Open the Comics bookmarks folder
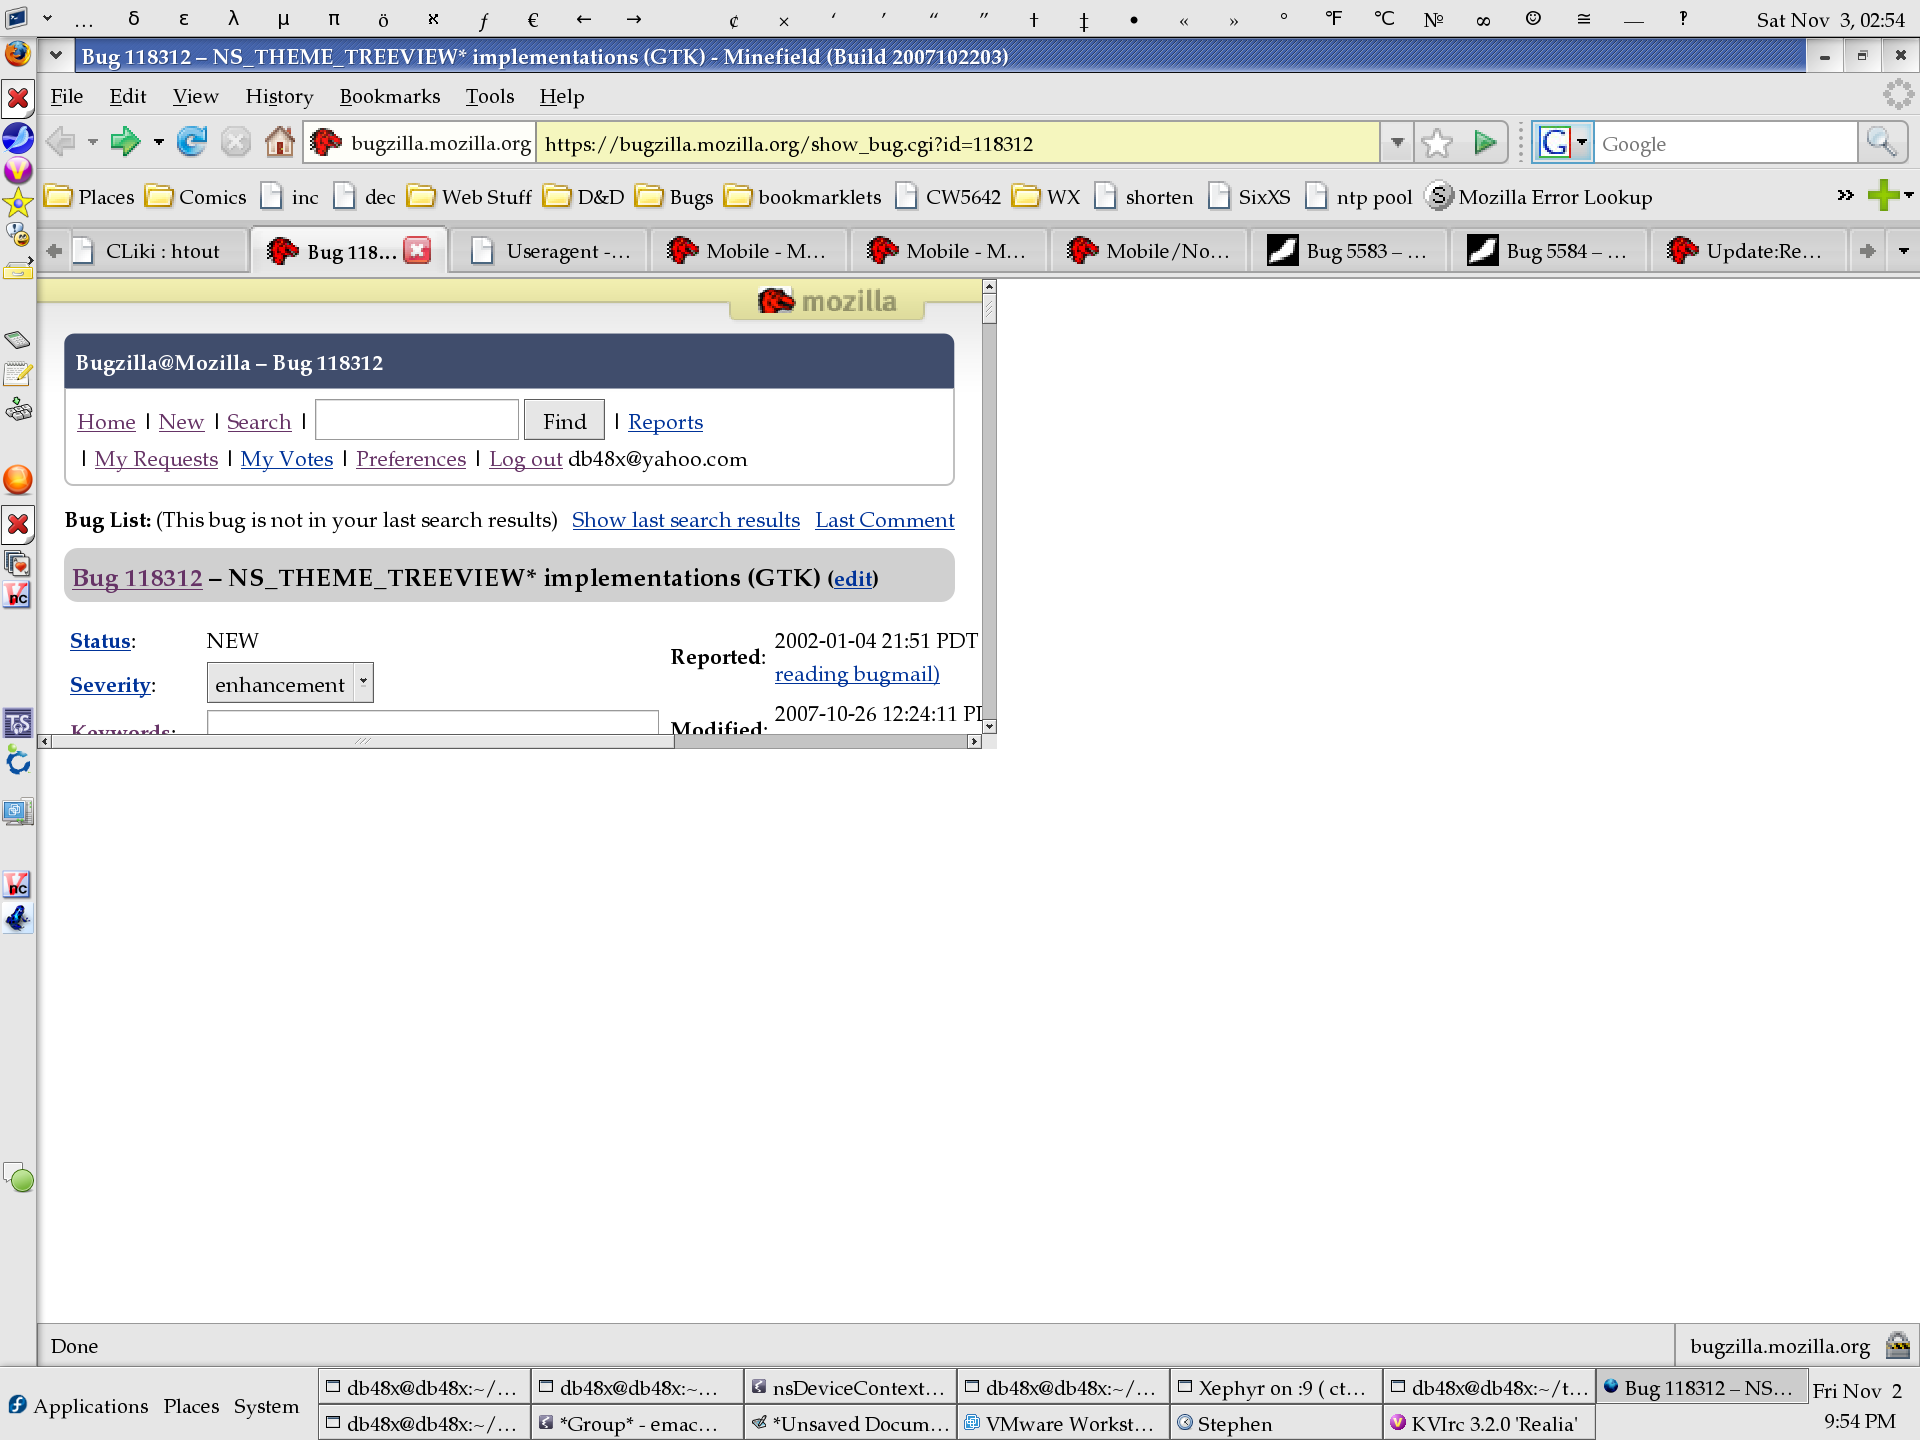The height and width of the screenshot is (1440, 1920). coord(196,197)
